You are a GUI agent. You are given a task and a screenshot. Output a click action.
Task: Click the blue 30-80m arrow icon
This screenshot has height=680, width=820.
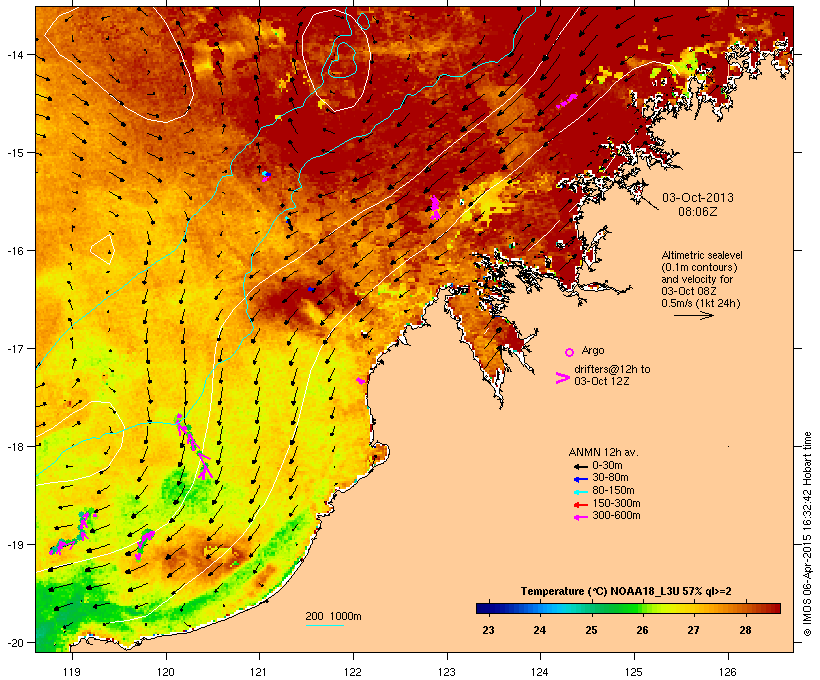point(580,479)
